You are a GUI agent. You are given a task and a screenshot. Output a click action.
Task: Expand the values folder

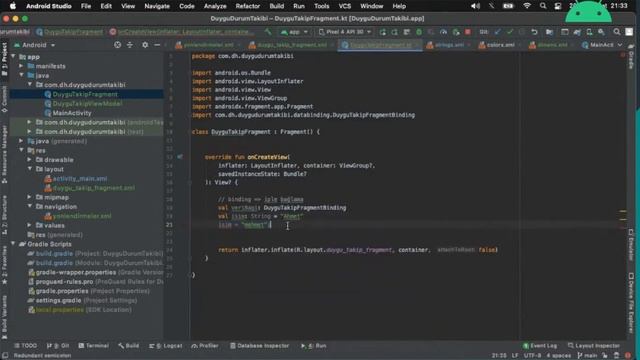tap(29, 225)
